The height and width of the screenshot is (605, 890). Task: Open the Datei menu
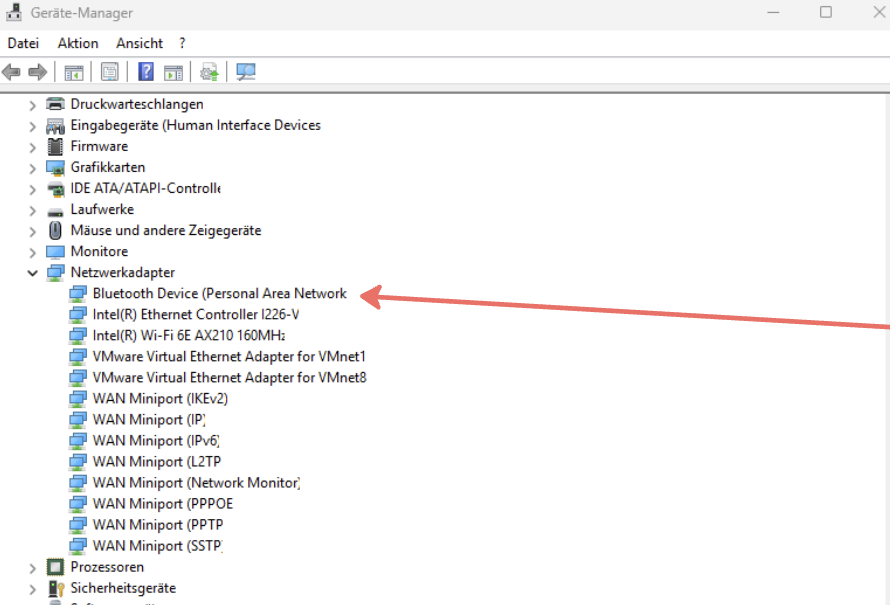[x=23, y=43]
